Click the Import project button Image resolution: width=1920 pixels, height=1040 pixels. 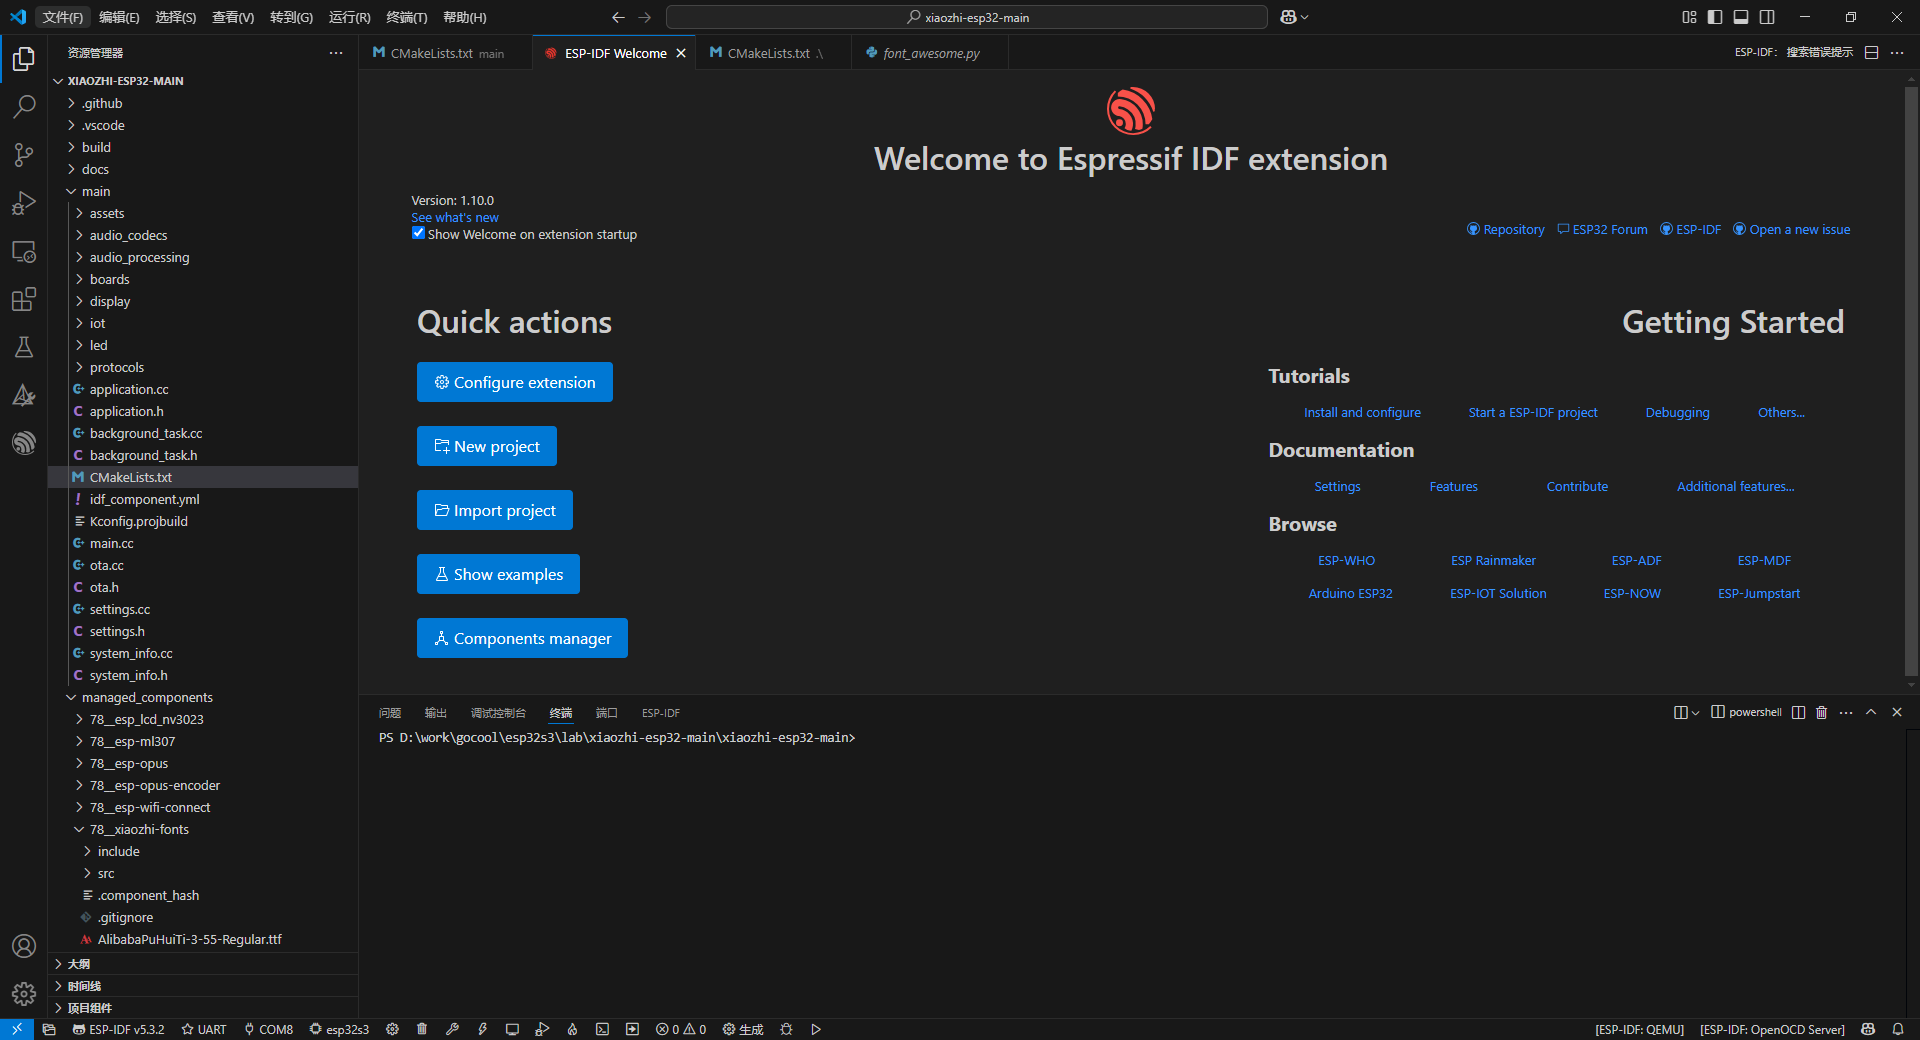(x=495, y=510)
